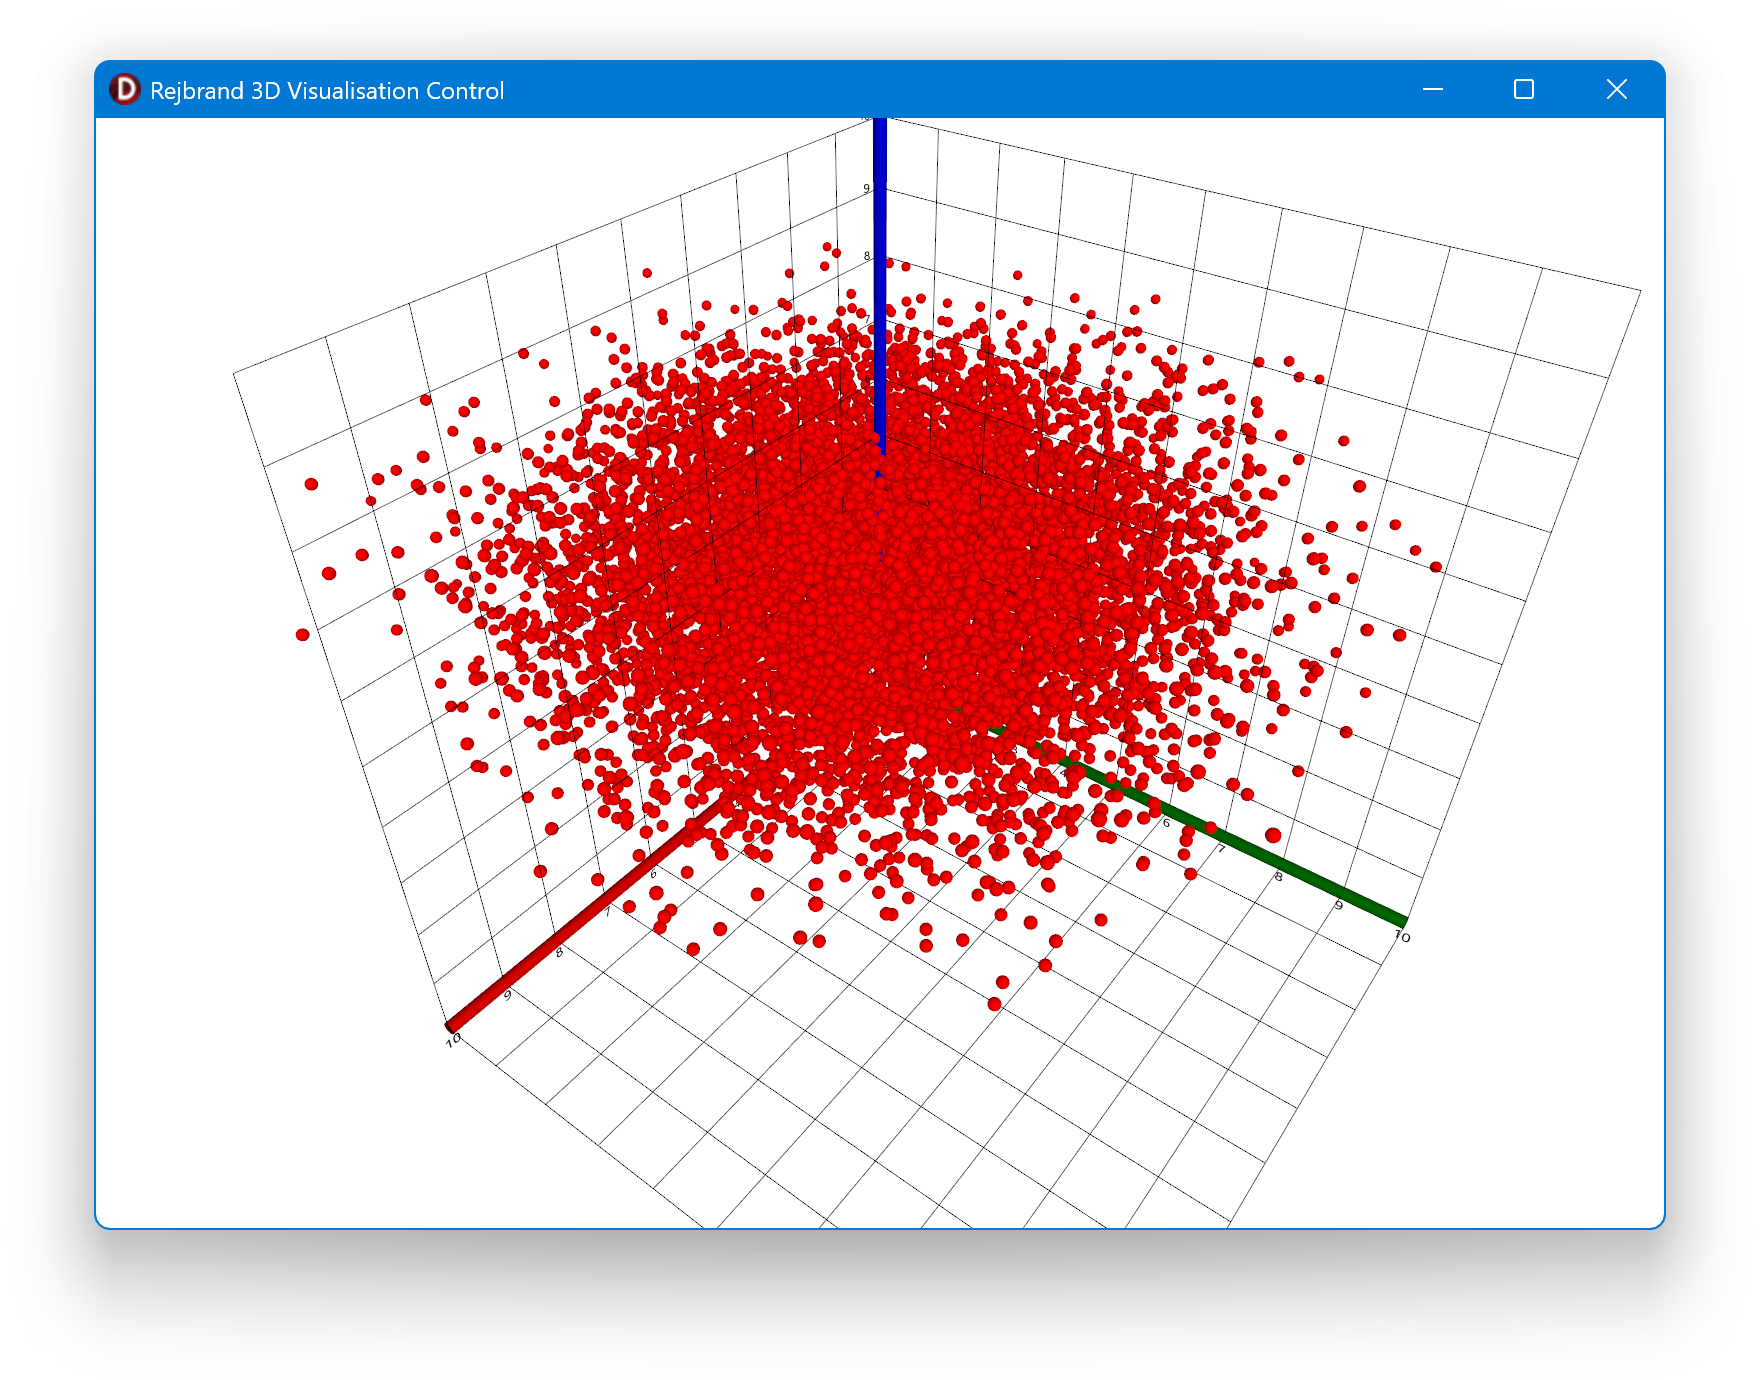
Task: Click the '8' tick label on blue axis
Action: [x=866, y=256]
